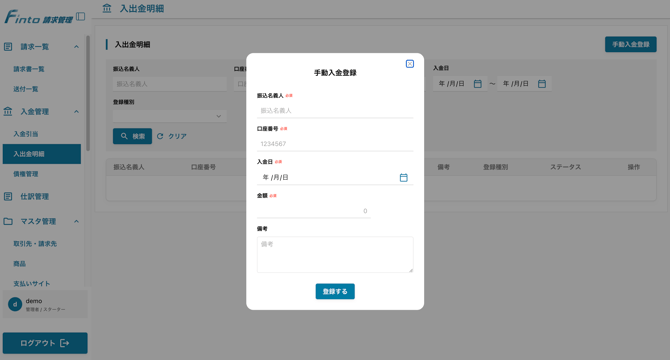Screen dimensions: 670x360
Task: Open 債権管理 in sidebar
Action: coord(26,174)
